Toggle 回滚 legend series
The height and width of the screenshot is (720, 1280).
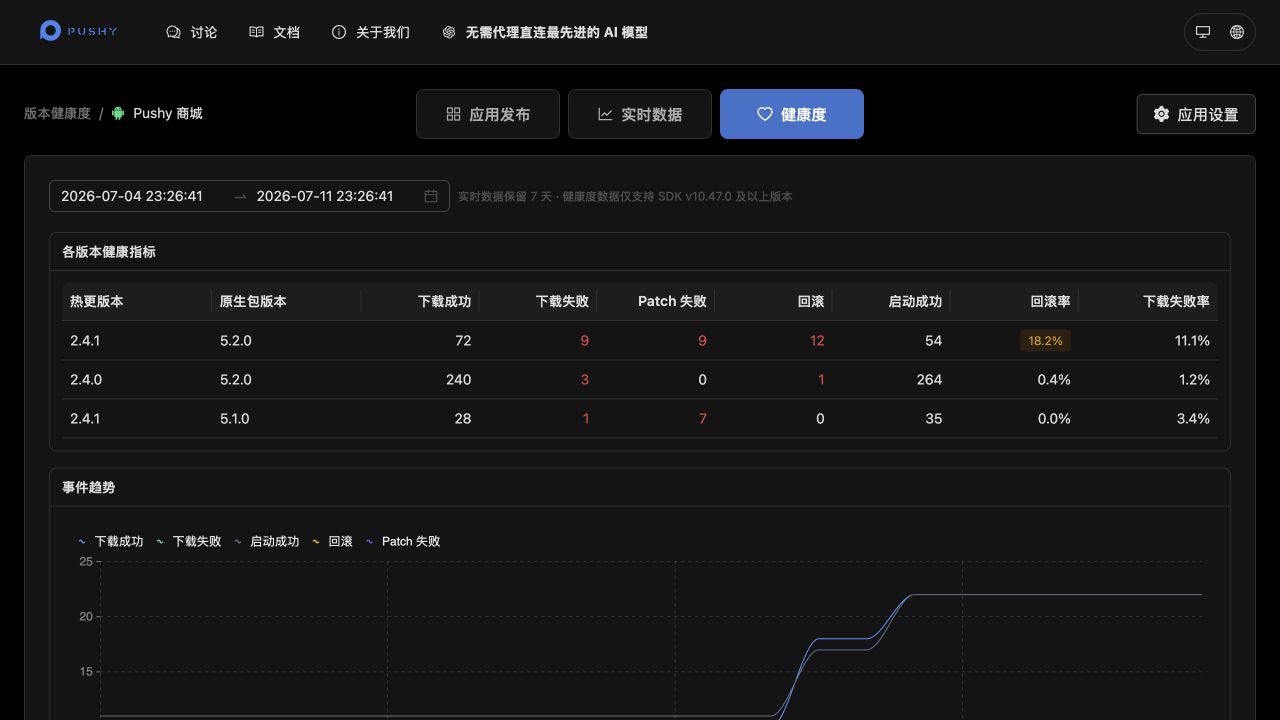pos(332,541)
